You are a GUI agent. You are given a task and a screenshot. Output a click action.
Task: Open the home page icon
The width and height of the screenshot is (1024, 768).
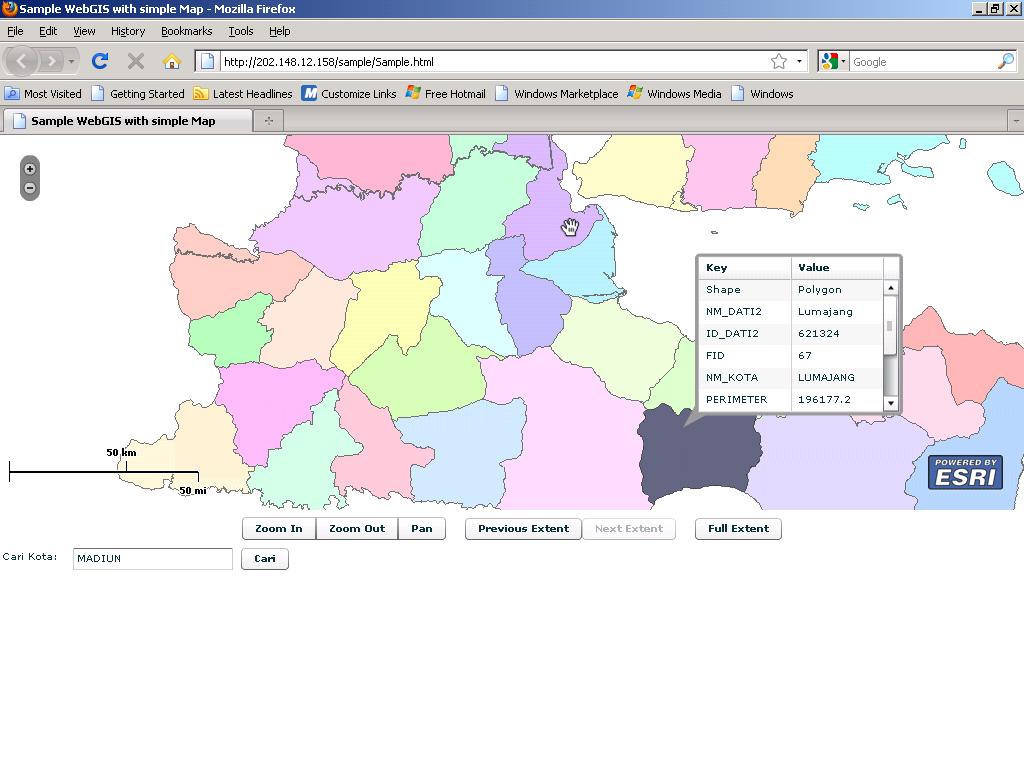[x=172, y=61]
